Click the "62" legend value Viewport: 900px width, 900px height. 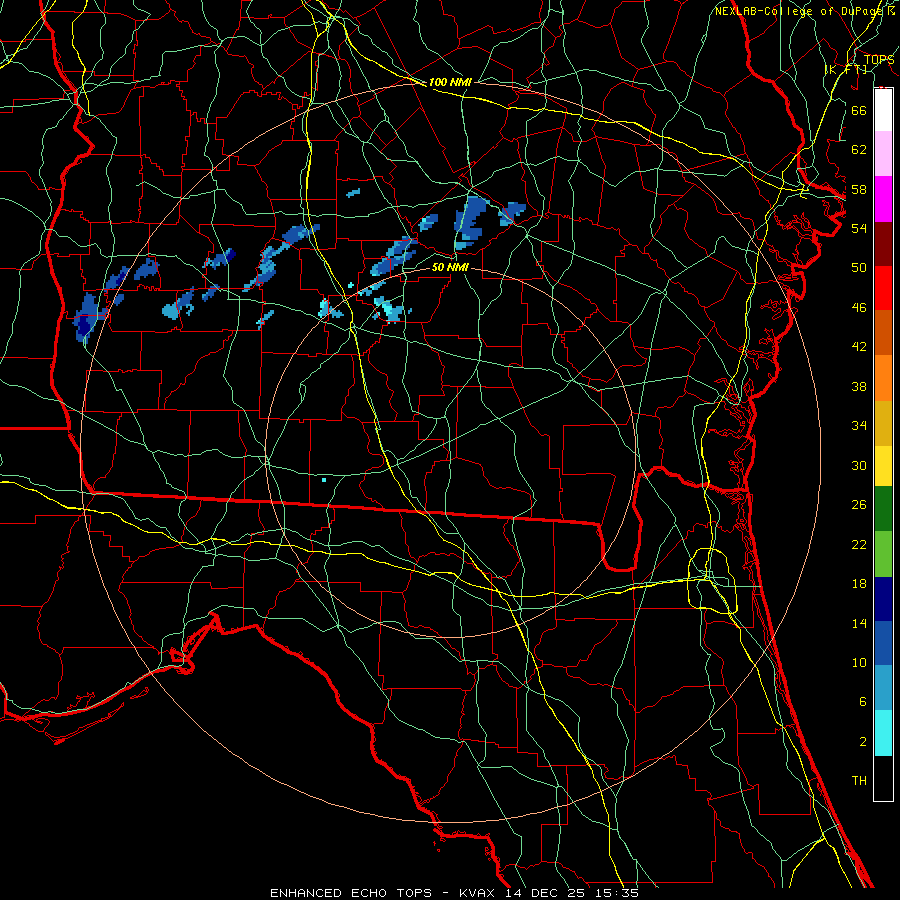(859, 150)
